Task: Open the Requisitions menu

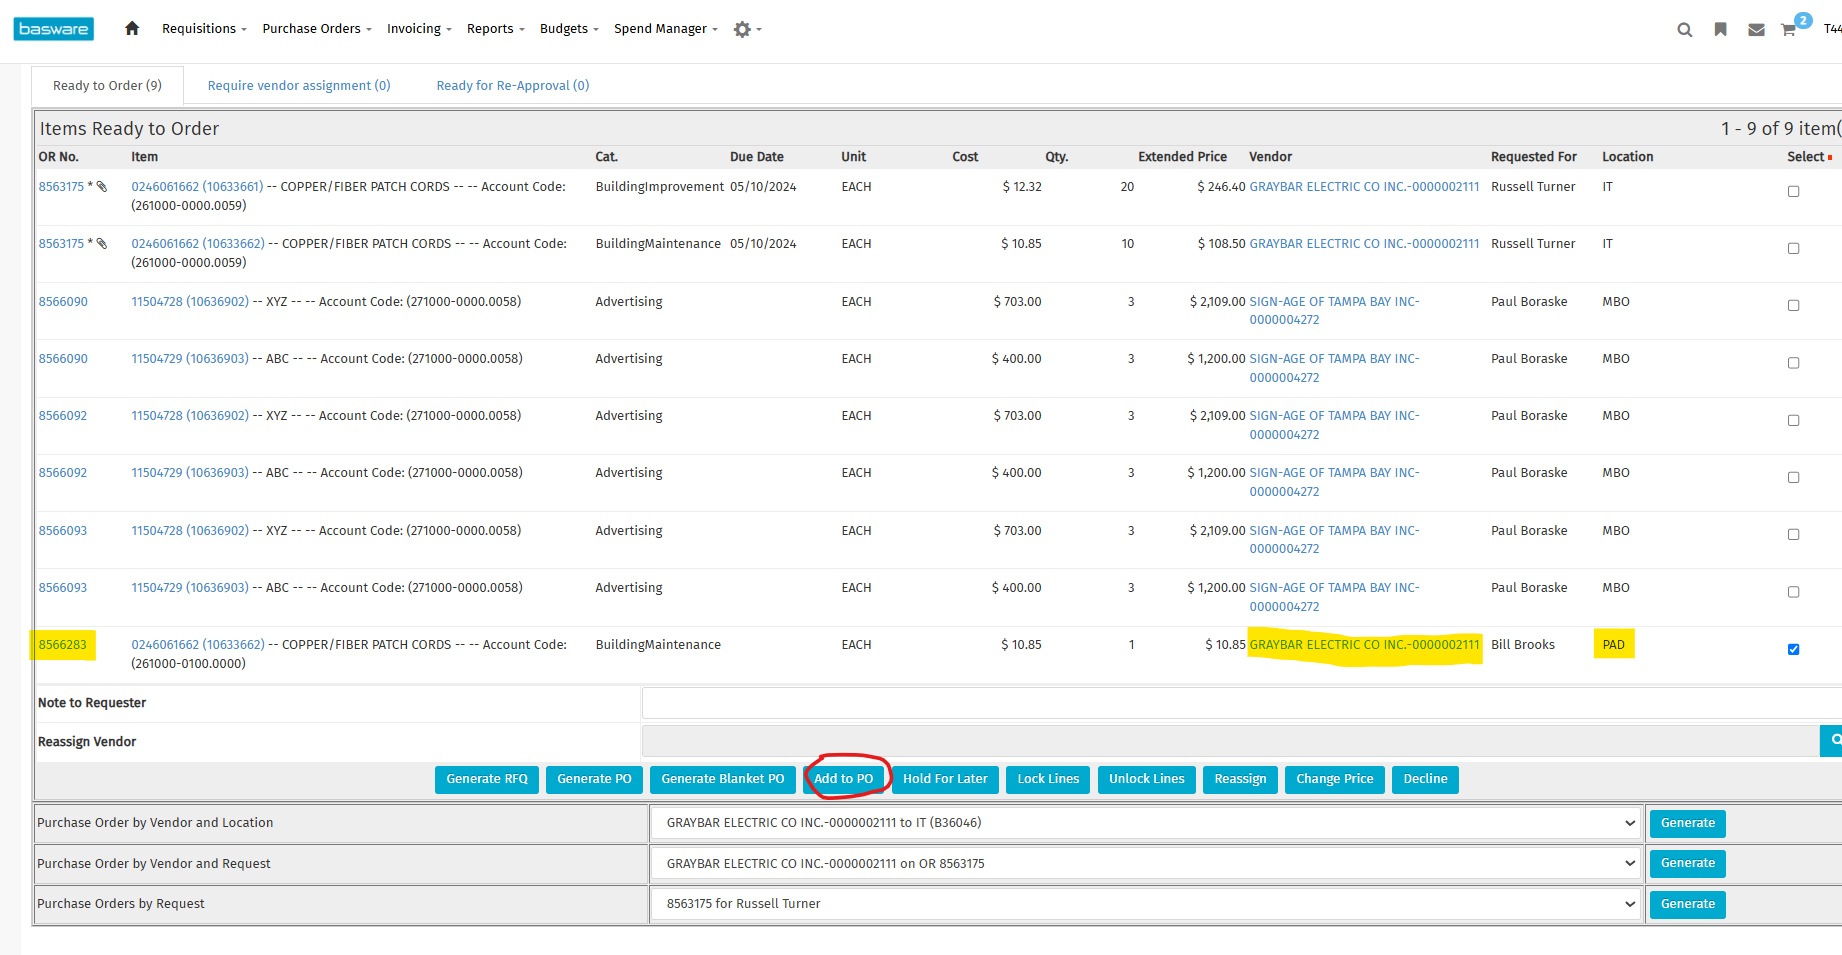Action: point(204,29)
